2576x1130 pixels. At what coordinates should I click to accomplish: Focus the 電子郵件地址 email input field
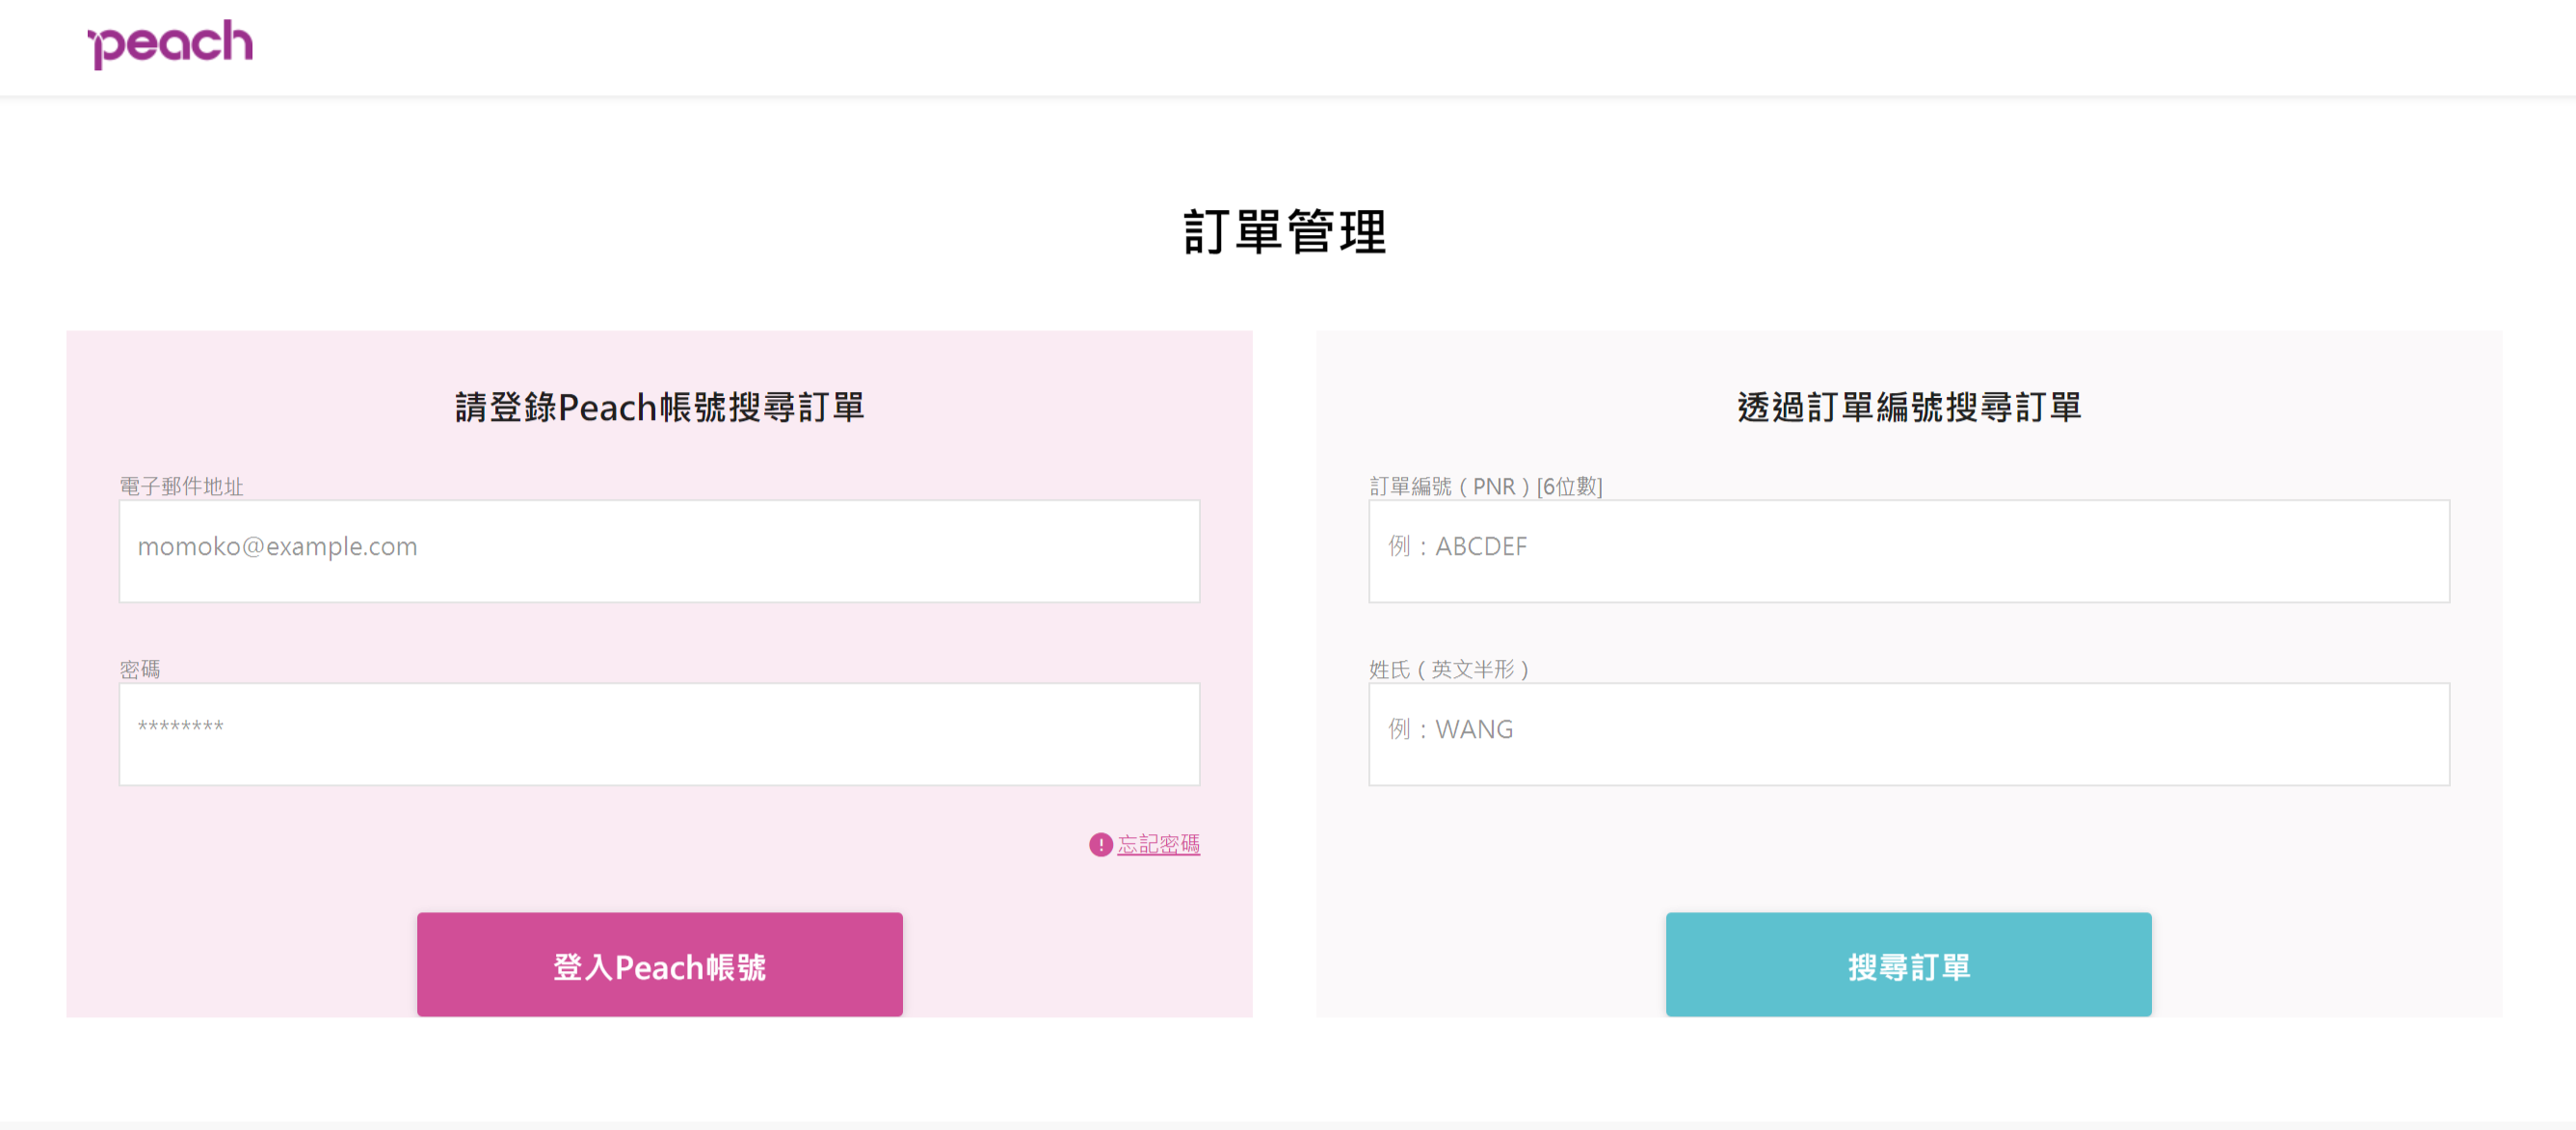coord(659,551)
